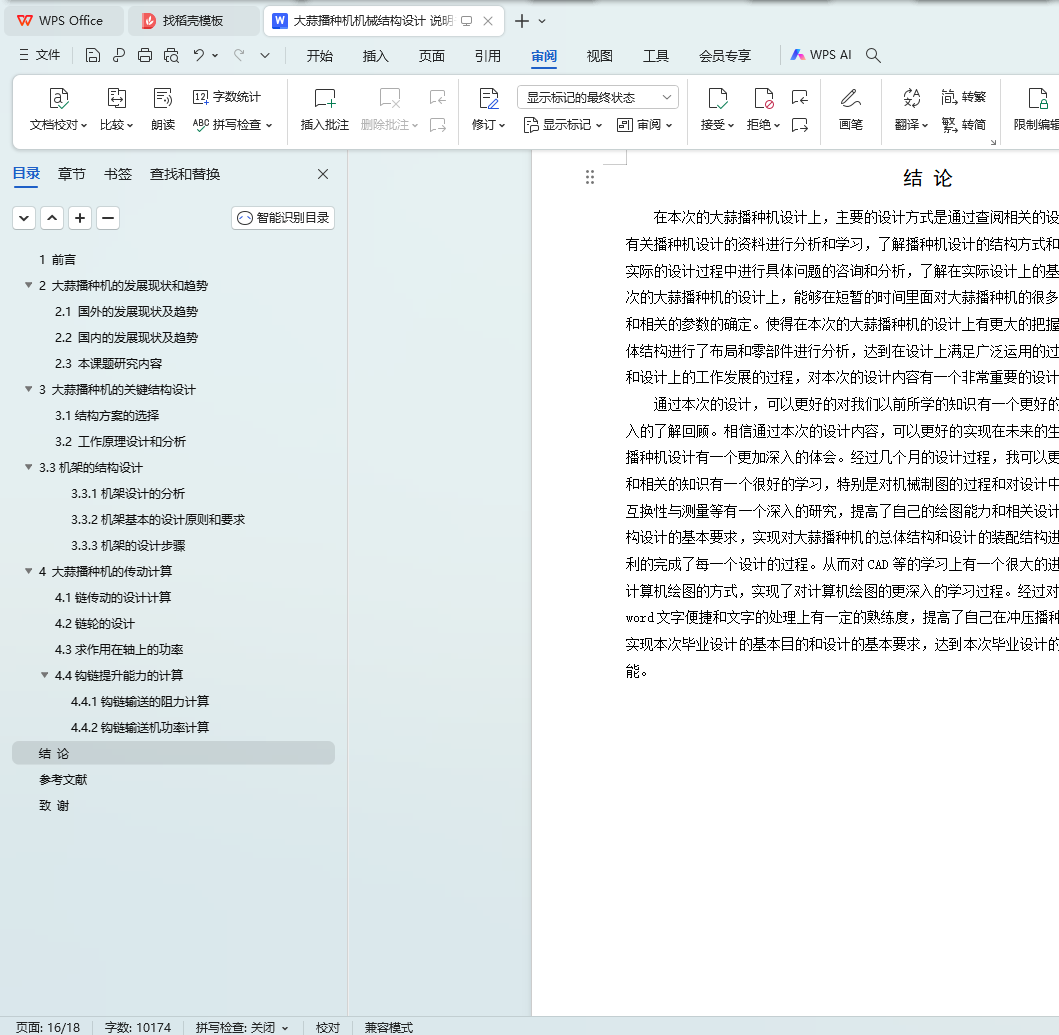
Task: Switch to 书签 tab in navigation pane
Action: [118, 174]
